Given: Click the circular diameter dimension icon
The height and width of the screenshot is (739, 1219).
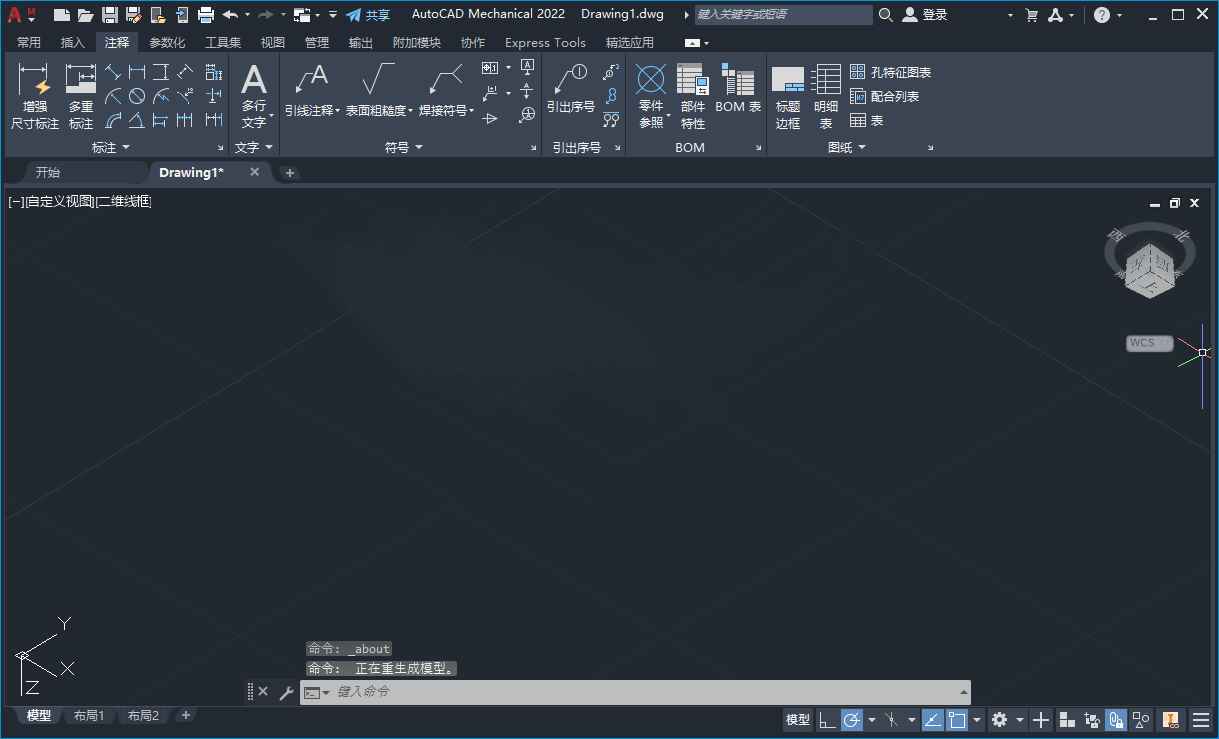Looking at the screenshot, I should 137,96.
